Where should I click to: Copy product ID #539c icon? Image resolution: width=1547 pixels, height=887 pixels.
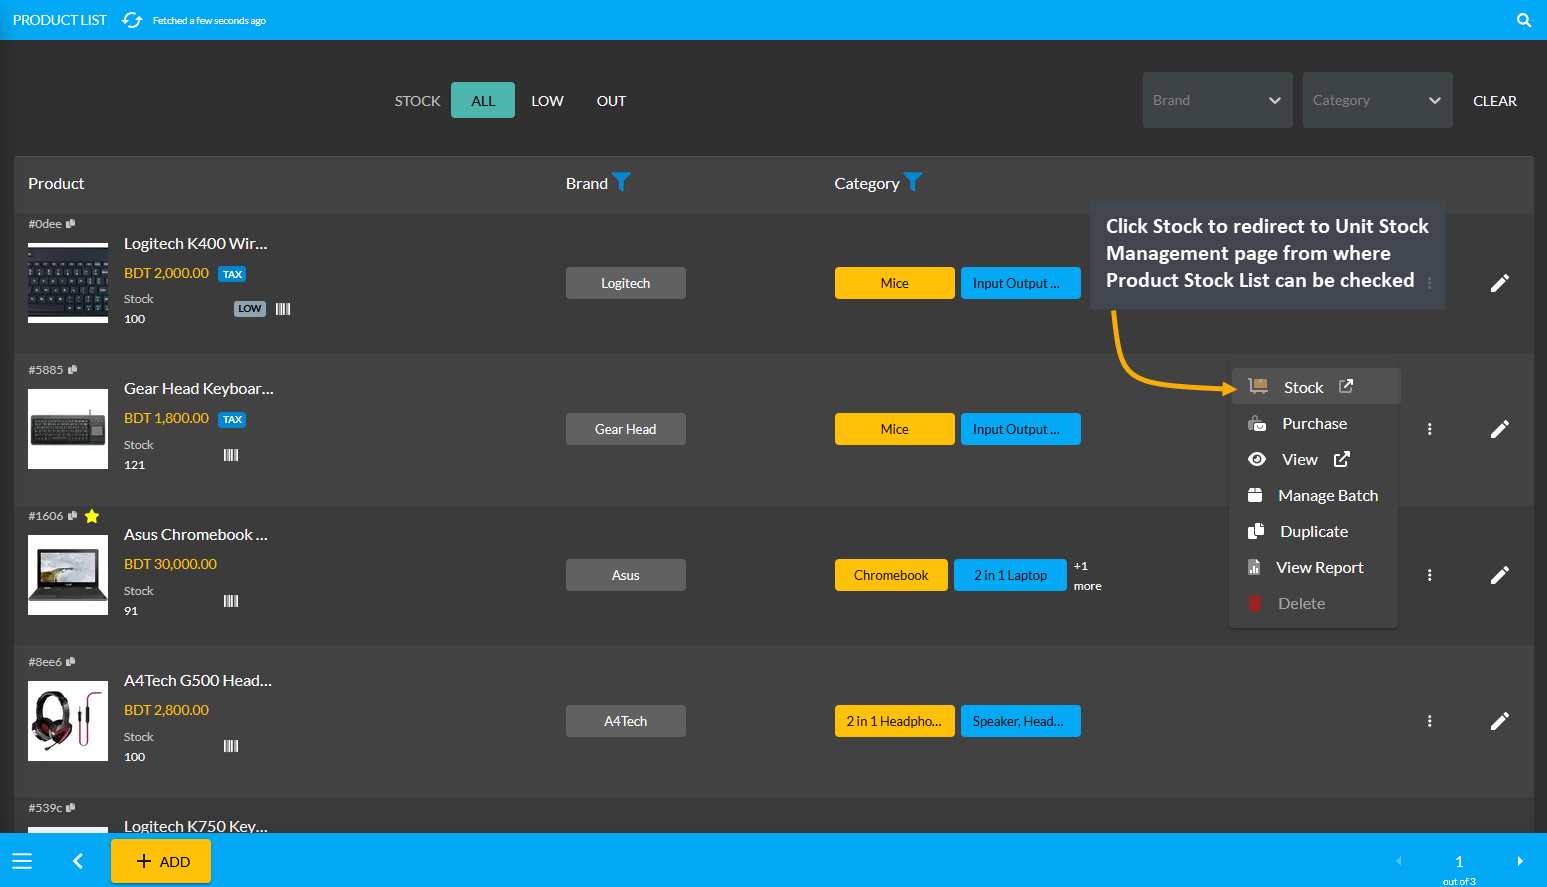point(70,808)
